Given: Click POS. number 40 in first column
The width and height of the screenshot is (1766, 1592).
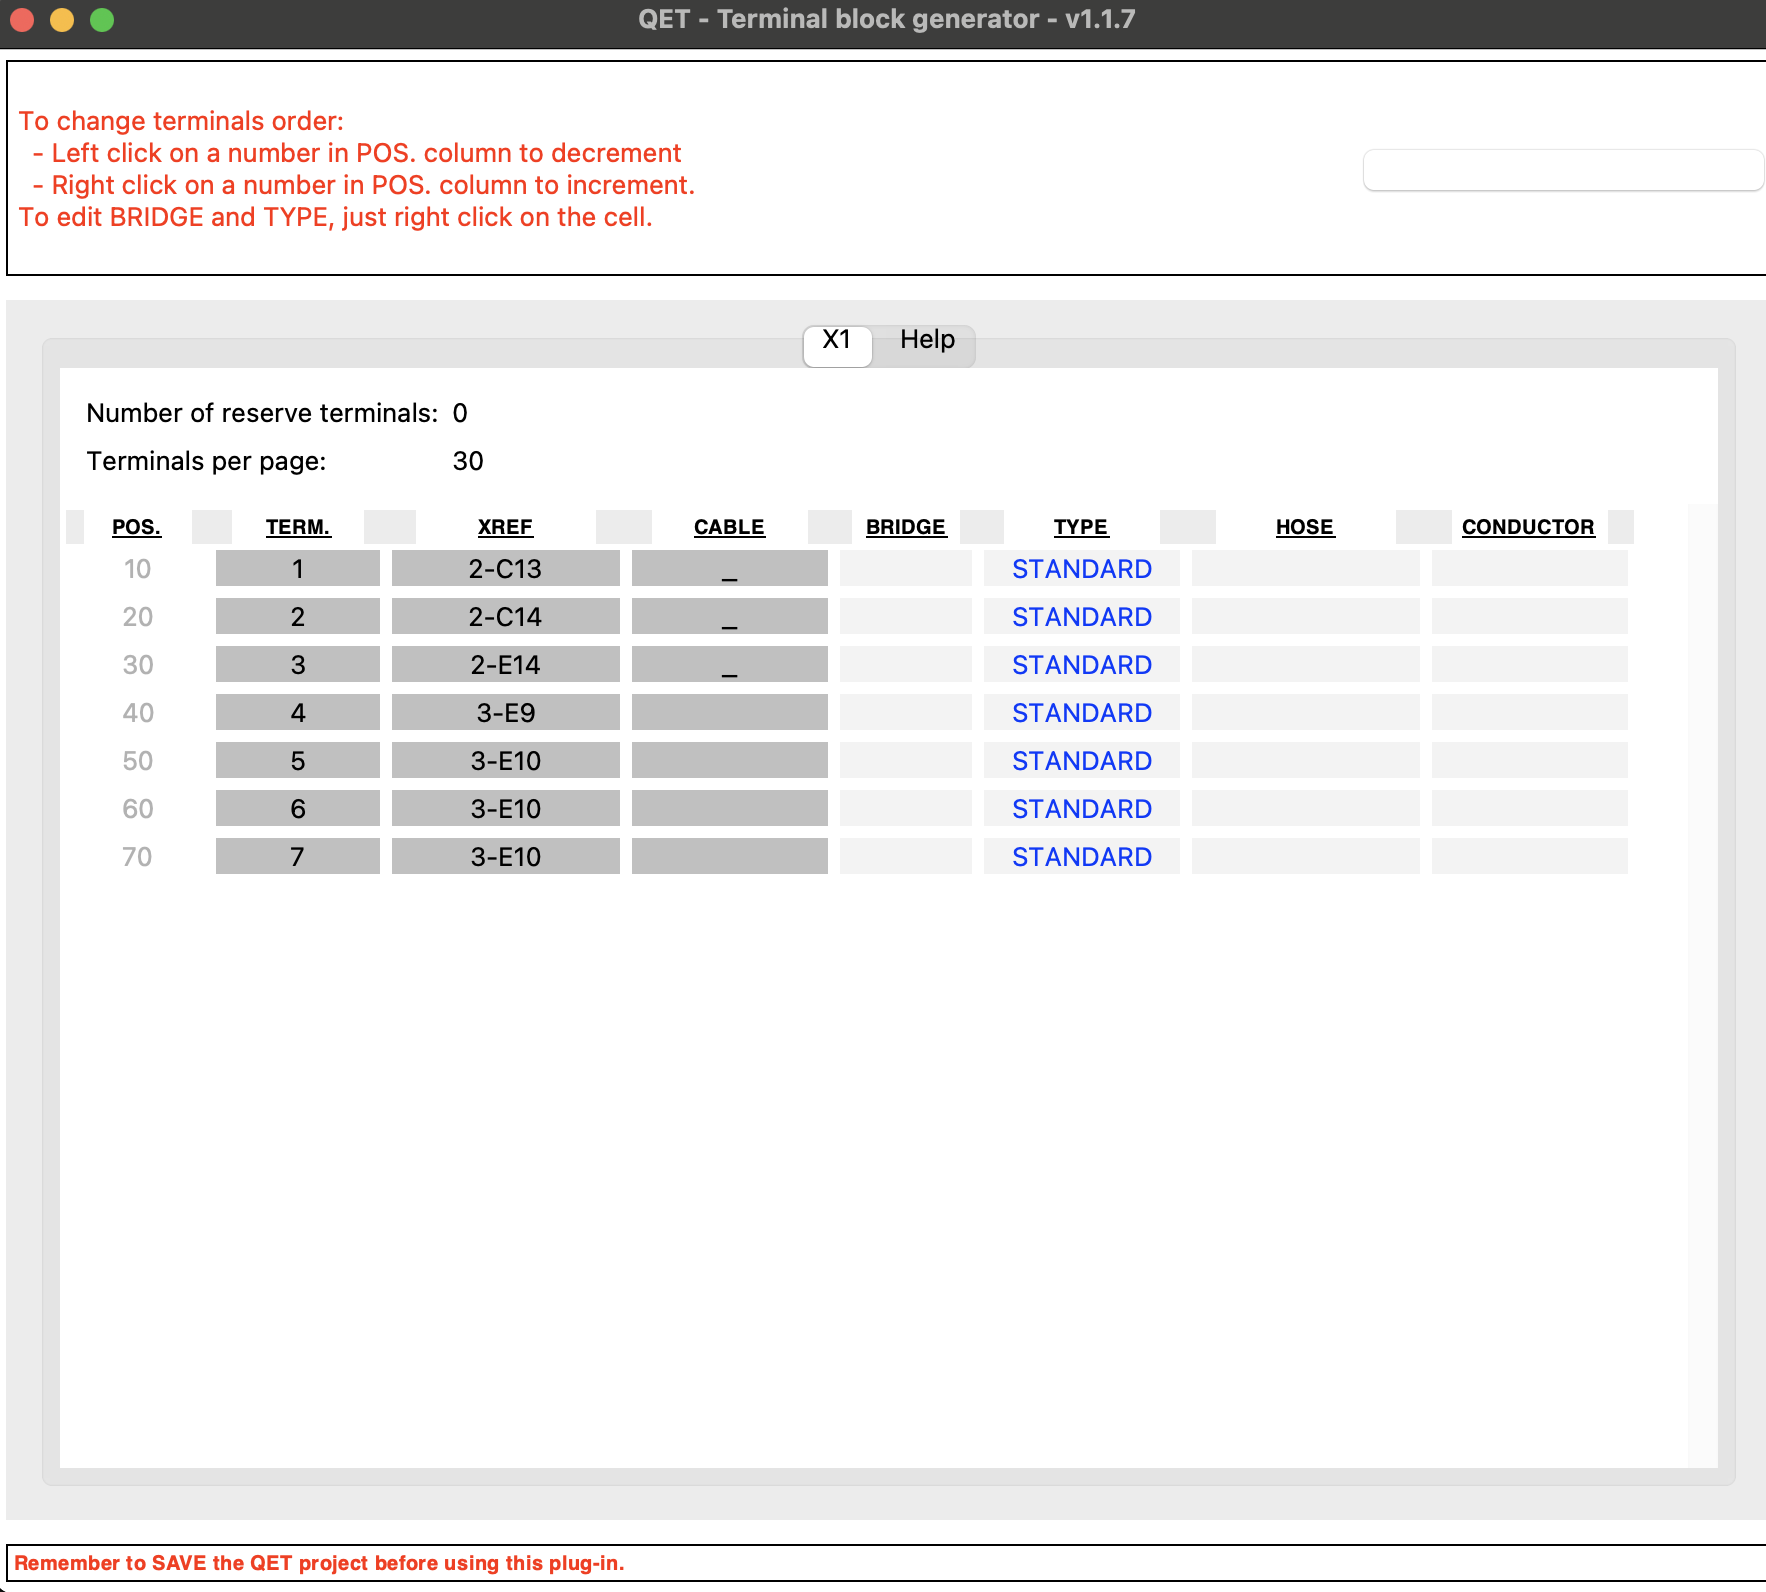Looking at the screenshot, I should pyautogui.click(x=137, y=713).
